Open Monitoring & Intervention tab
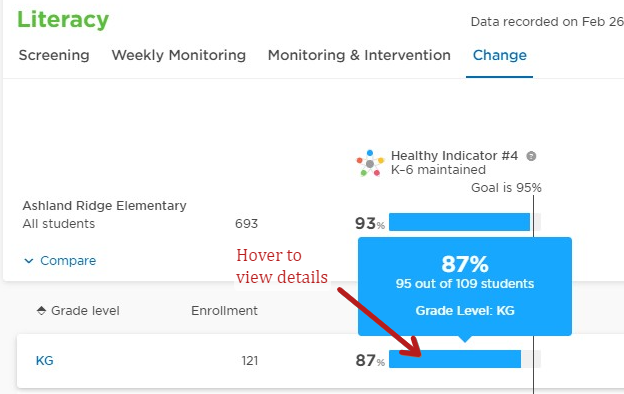This screenshot has width=624, height=394. coord(359,55)
